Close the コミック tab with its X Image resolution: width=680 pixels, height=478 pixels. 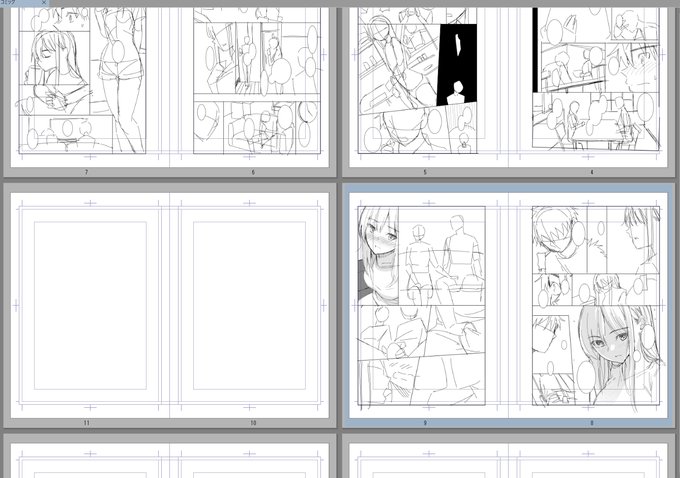(x=43, y=3)
